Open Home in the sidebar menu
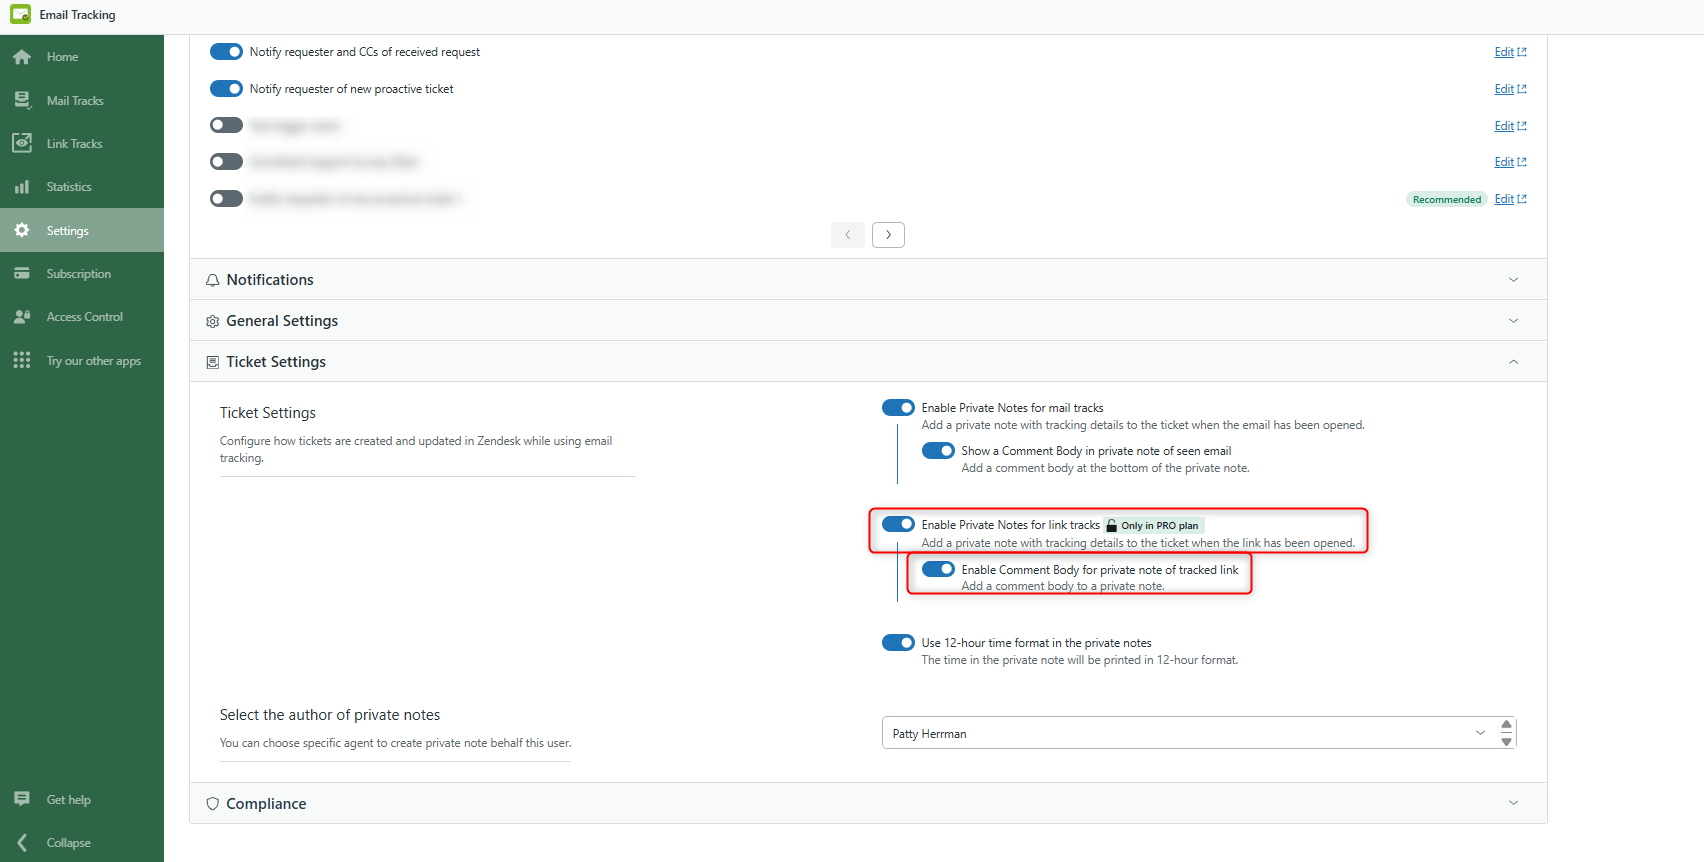 (82, 57)
